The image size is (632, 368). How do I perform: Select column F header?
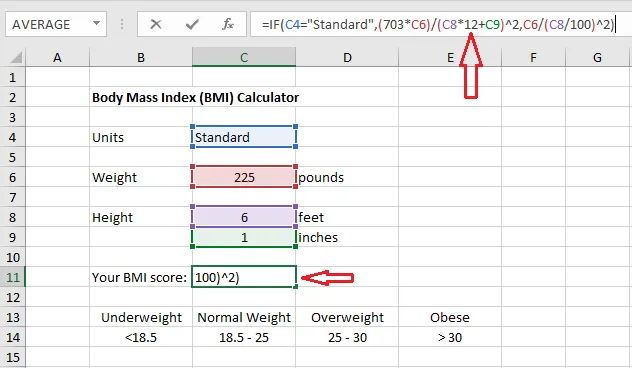pyautogui.click(x=533, y=58)
